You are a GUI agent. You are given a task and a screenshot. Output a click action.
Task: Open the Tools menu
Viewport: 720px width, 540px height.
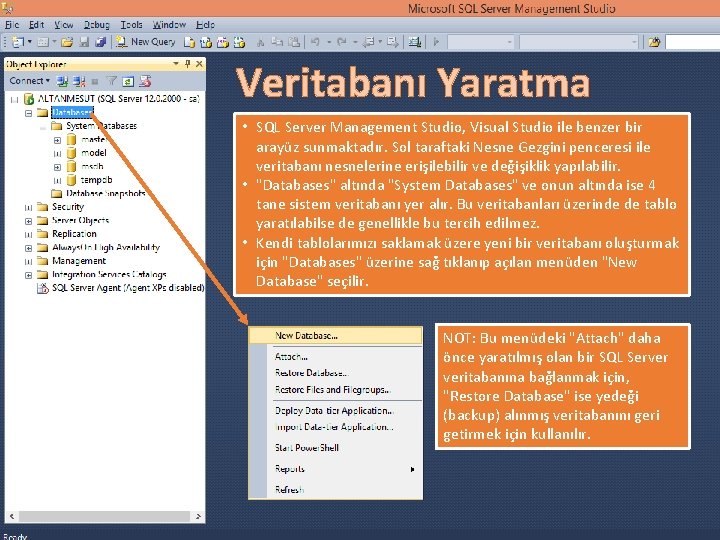pyautogui.click(x=131, y=25)
